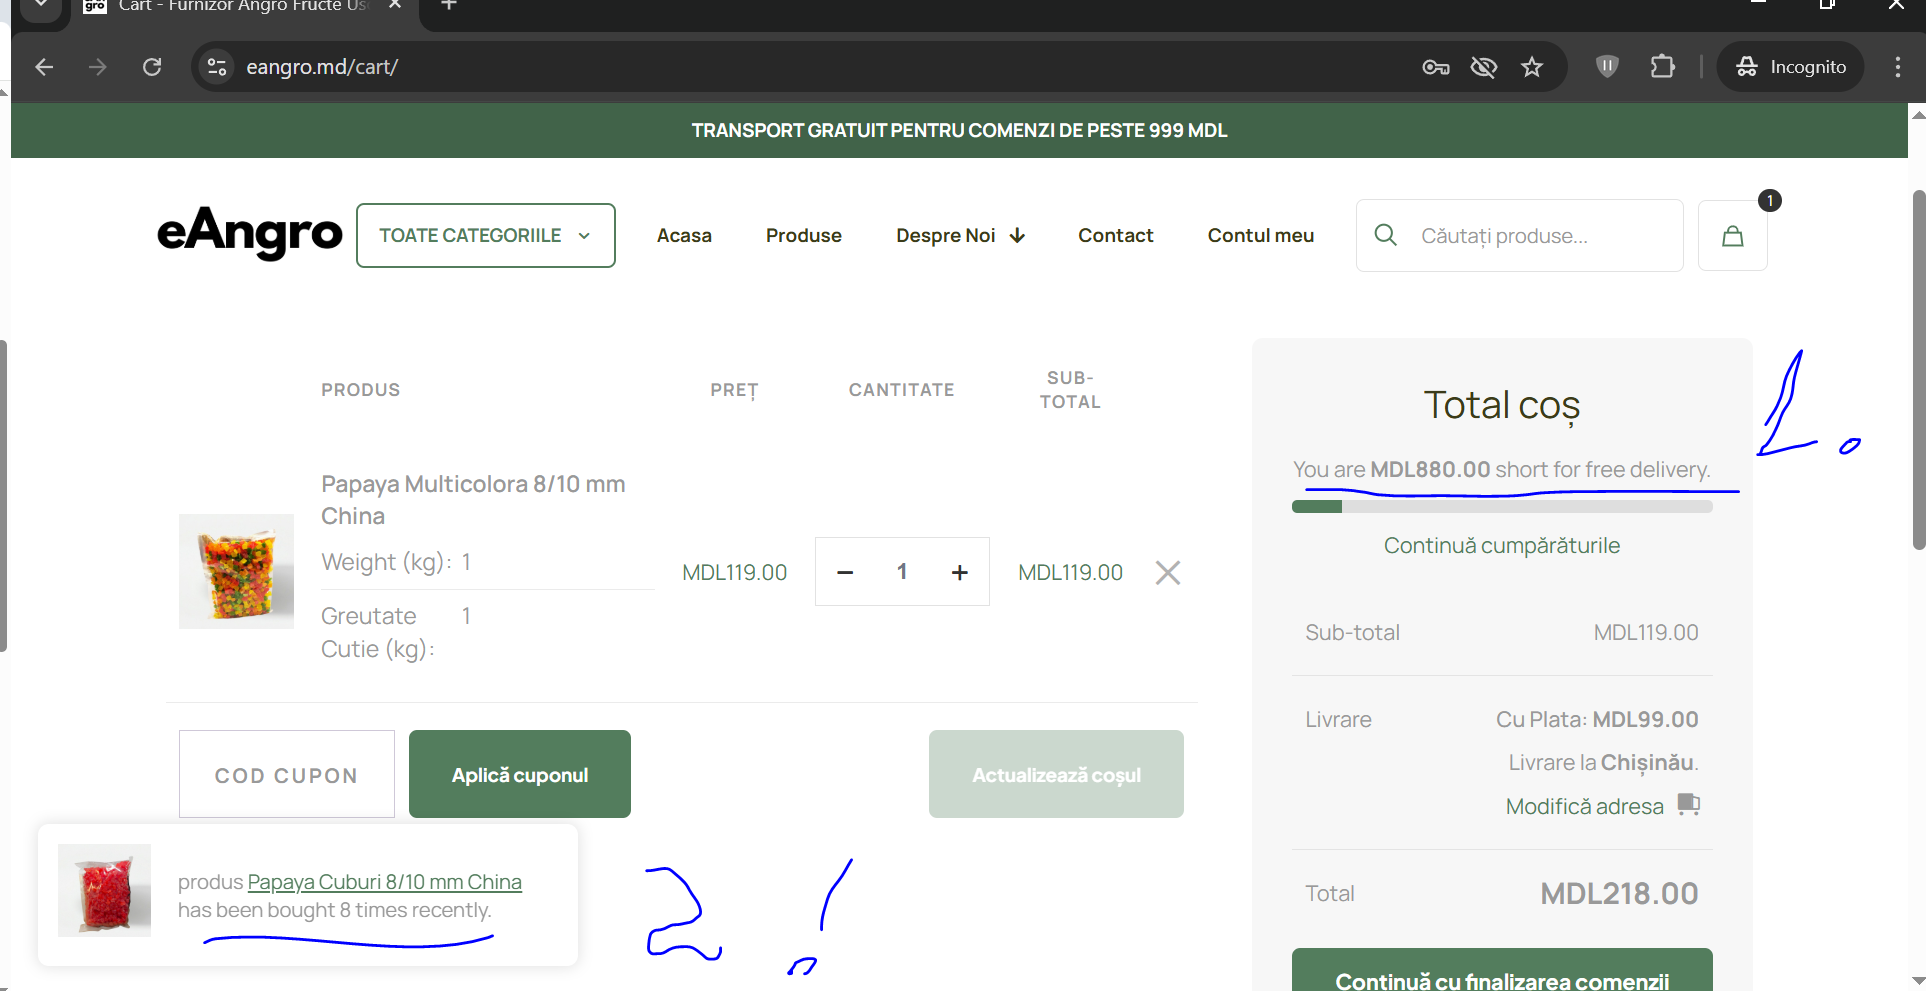This screenshot has height=991, width=1926.
Task: Expand the Toate Categoriile dropdown
Action: (485, 236)
